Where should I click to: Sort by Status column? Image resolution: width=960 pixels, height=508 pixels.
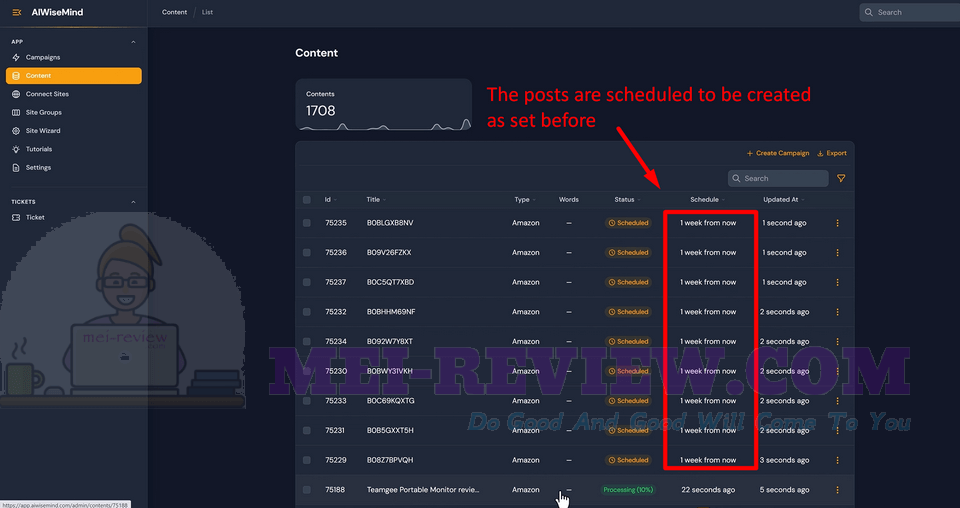628,200
